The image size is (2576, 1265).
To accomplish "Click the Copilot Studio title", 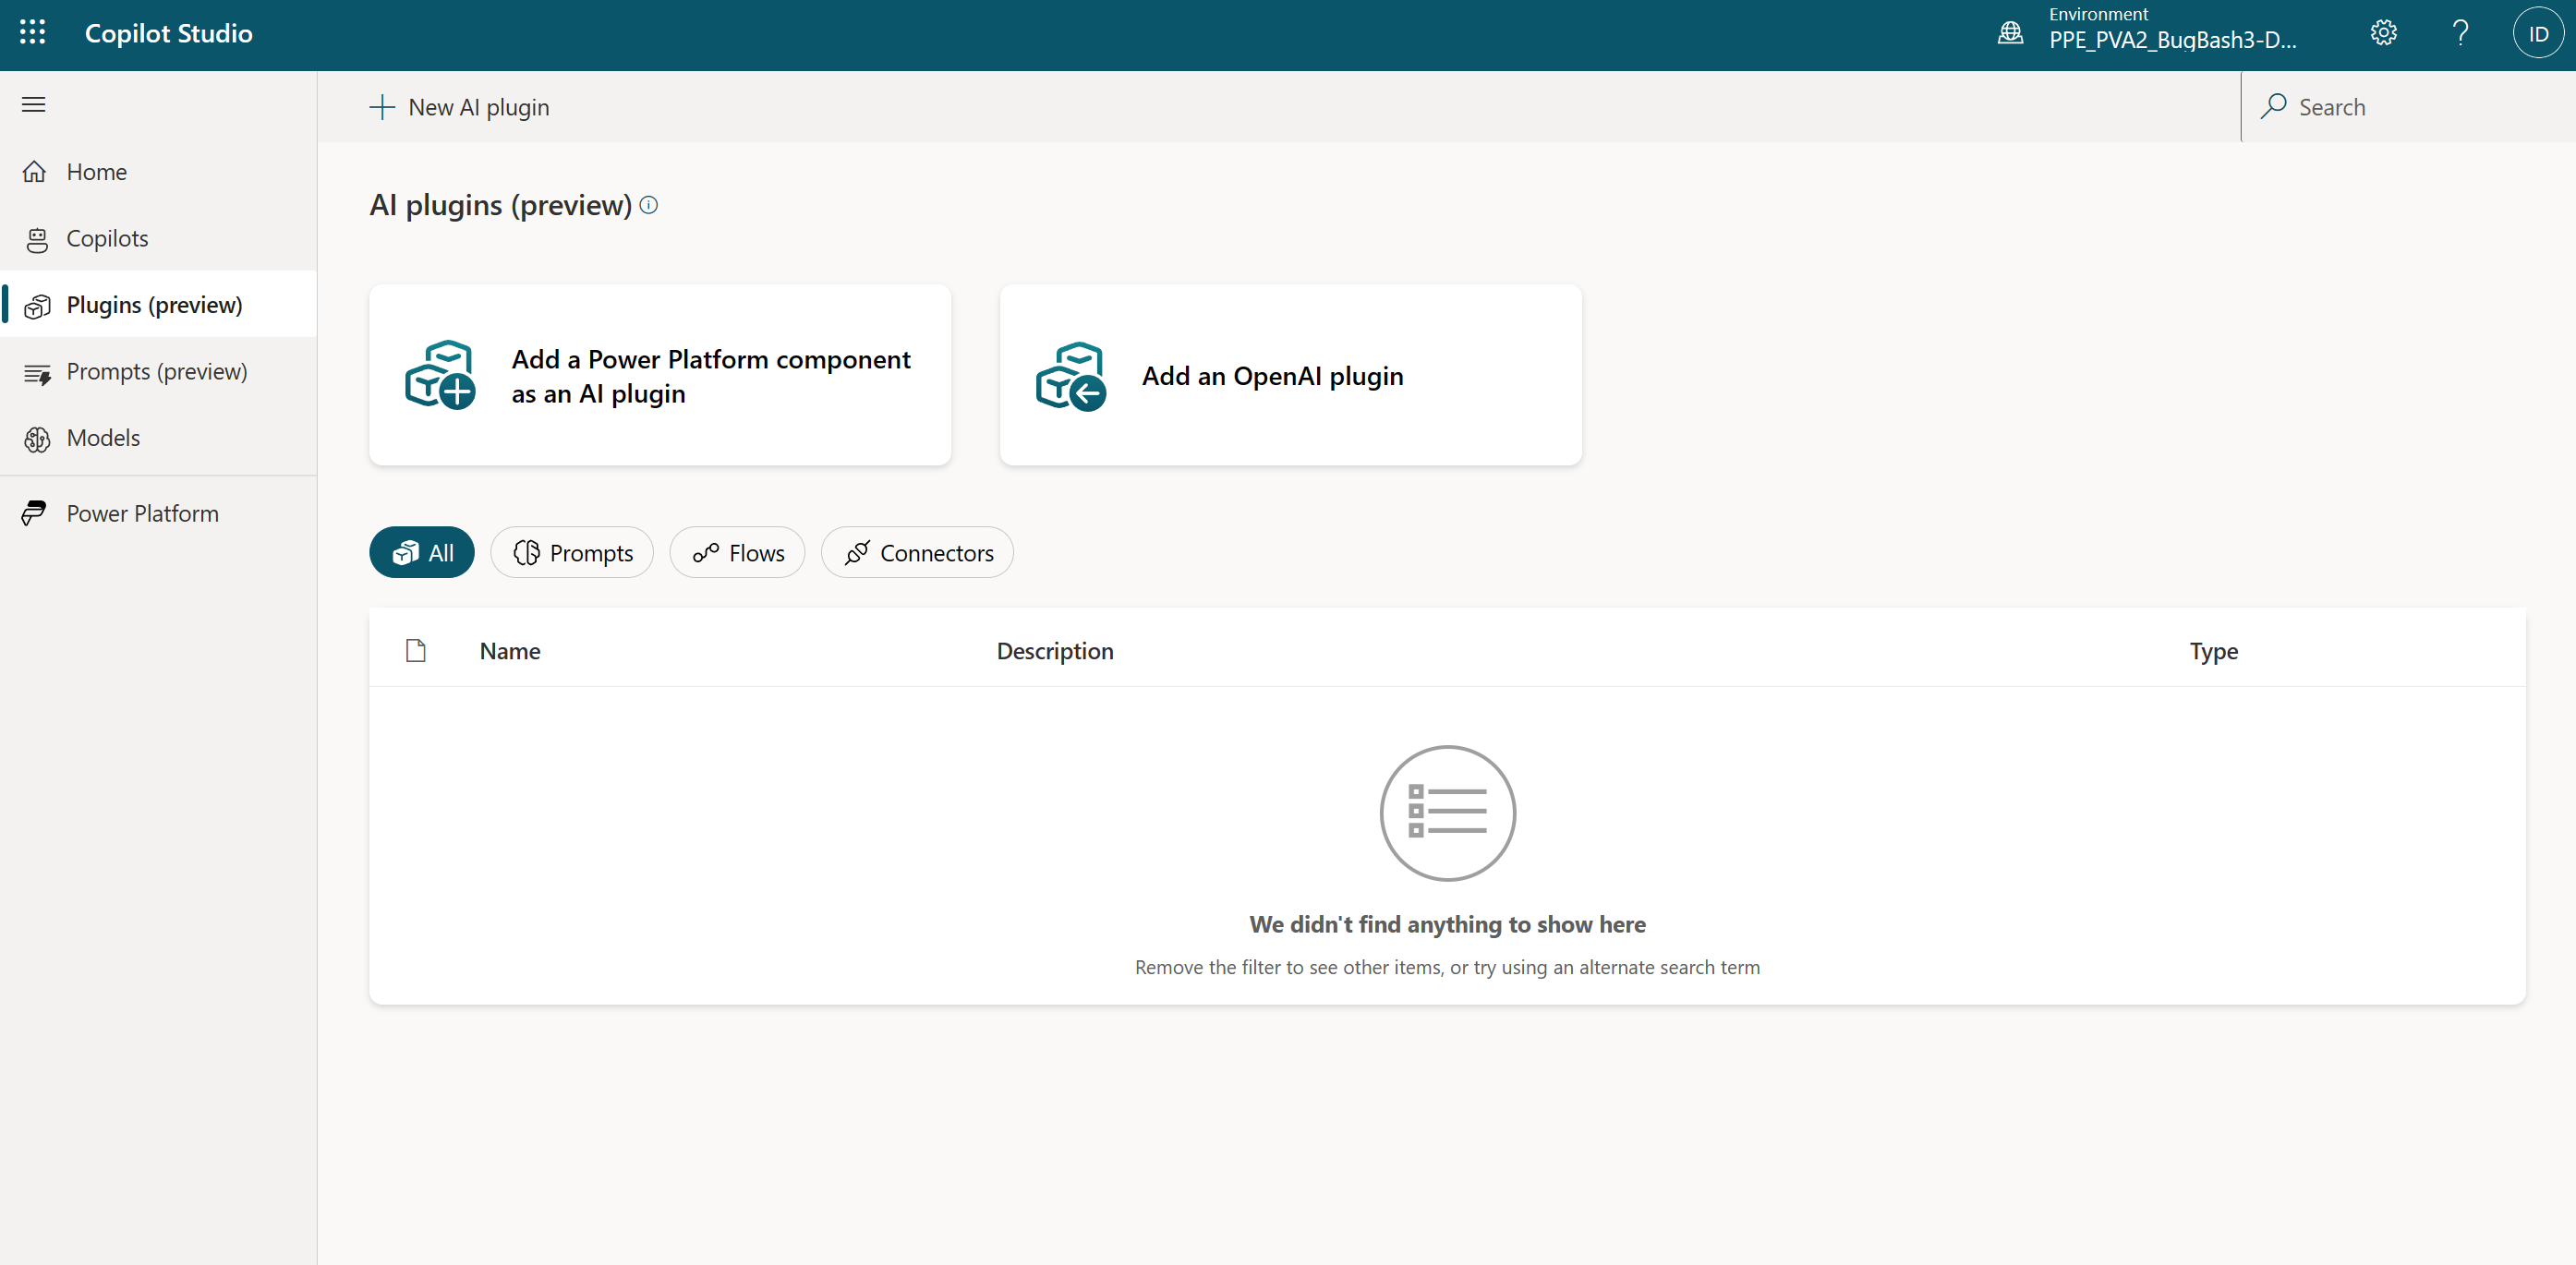I will pyautogui.click(x=168, y=33).
